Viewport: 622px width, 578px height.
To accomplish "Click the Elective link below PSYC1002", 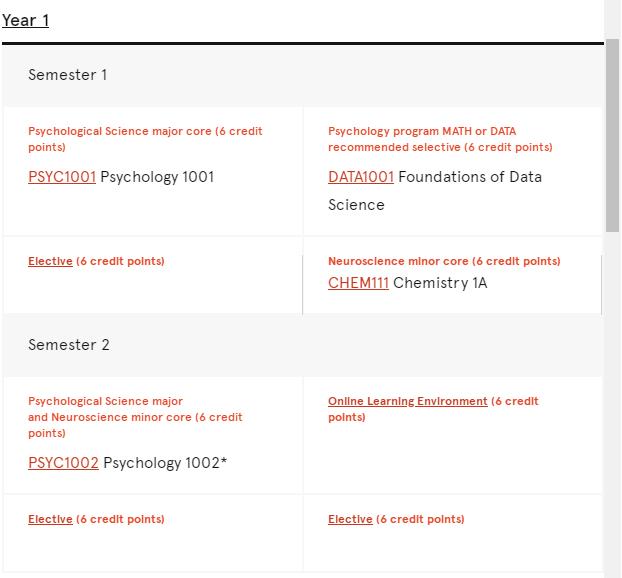I will [x=50, y=519].
